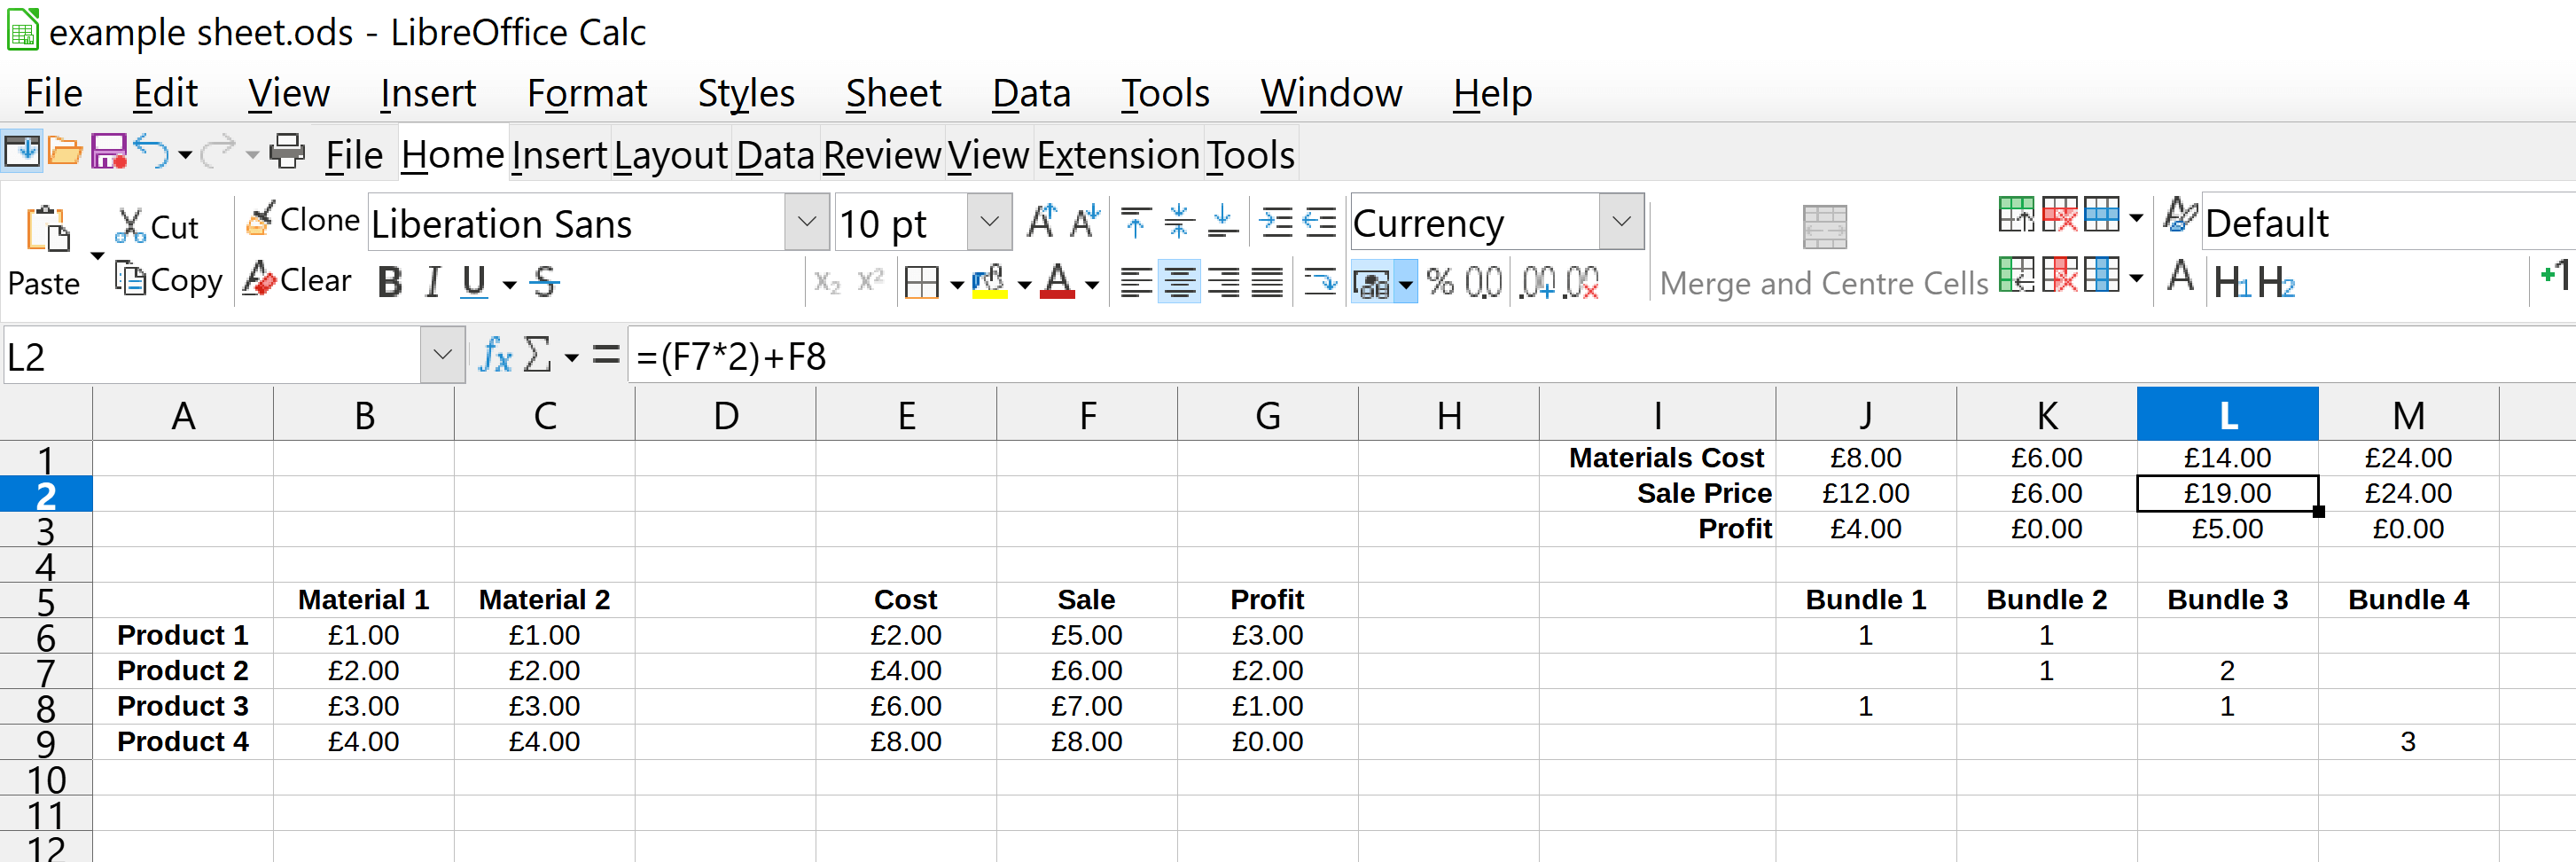Click the Clear direct formatting button
The image size is (2576, 862).
pos(297,281)
